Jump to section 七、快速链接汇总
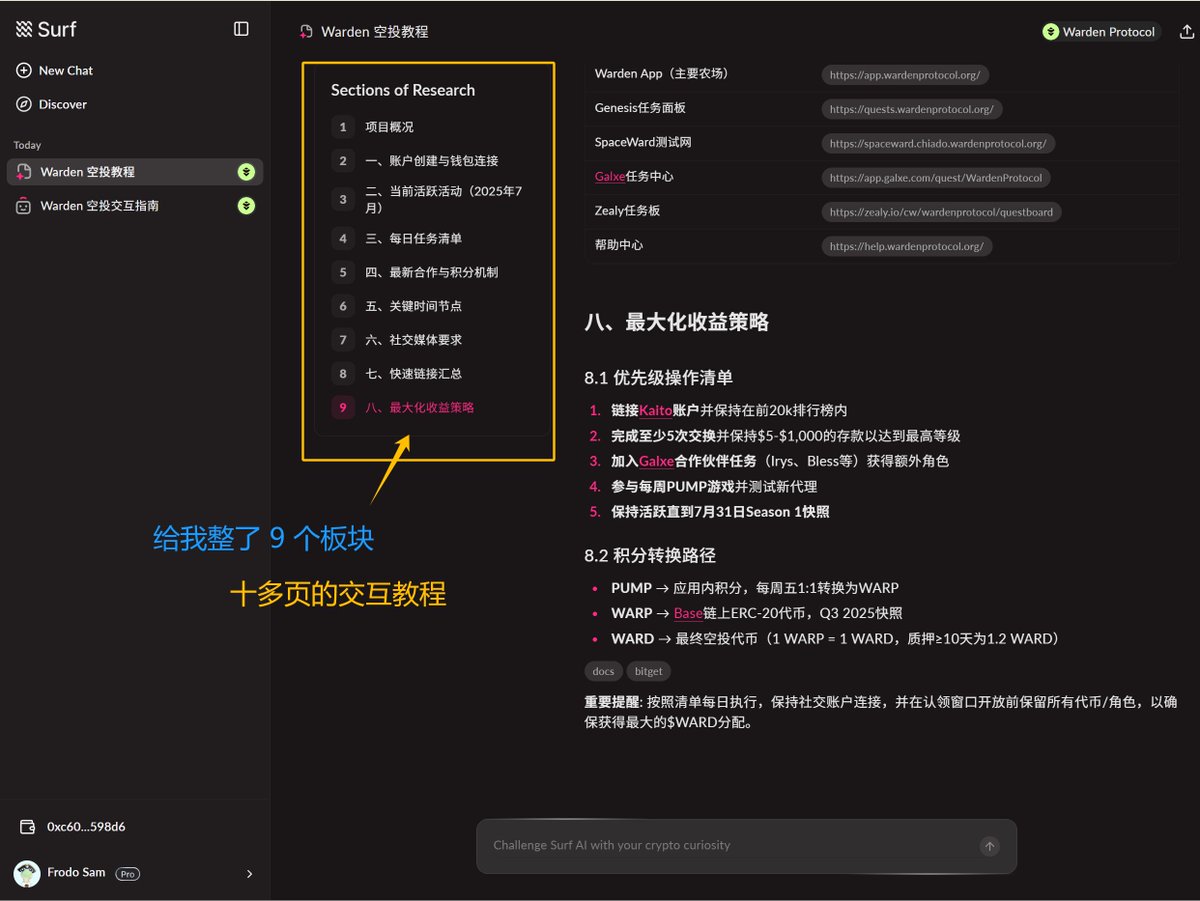This screenshot has width=1200, height=901. (x=413, y=374)
